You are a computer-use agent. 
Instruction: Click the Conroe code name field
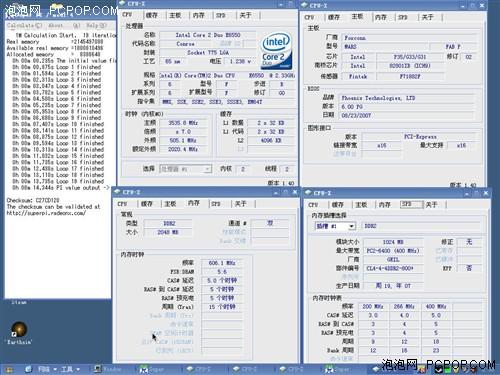tap(185, 44)
